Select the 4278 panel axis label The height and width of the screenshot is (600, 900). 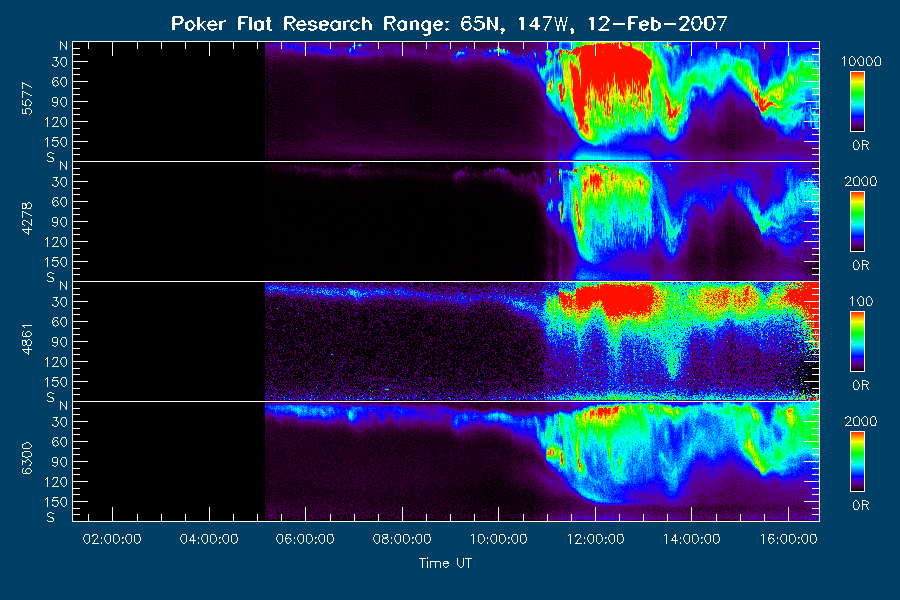pos(27,219)
